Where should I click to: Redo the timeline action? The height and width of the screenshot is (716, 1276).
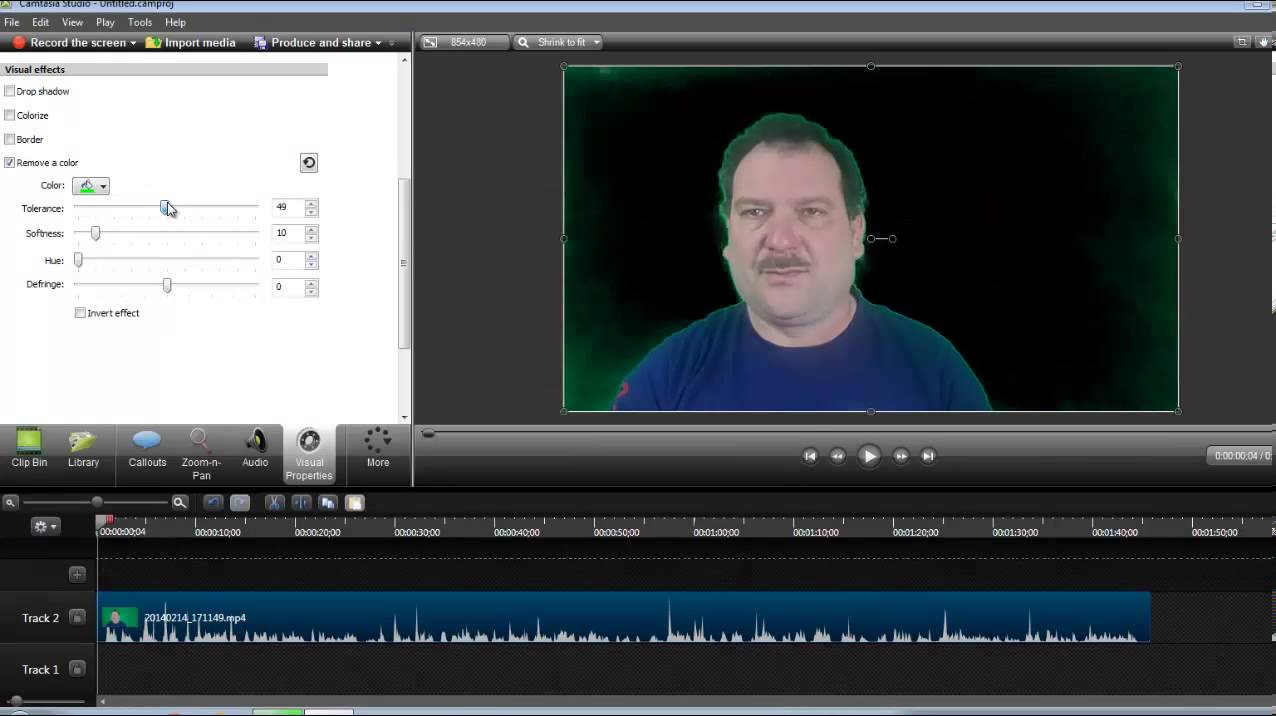pos(240,502)
